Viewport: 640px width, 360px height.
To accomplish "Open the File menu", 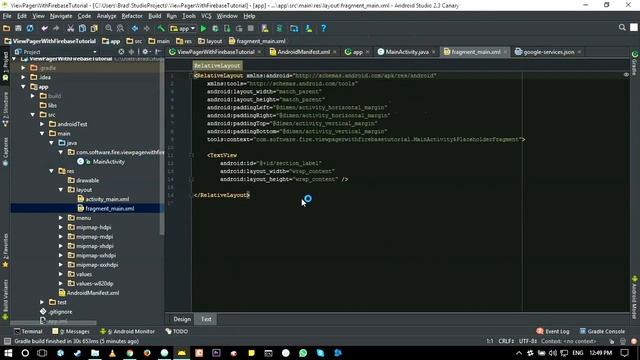I will pos(7,16).
